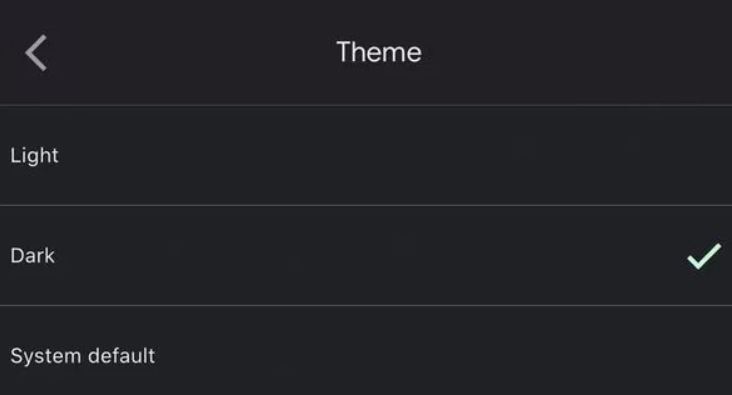Image resolution: width=732 pixels, height=395 pixels.
Task: Select the Light theme option
Action: tap(366, 155)
